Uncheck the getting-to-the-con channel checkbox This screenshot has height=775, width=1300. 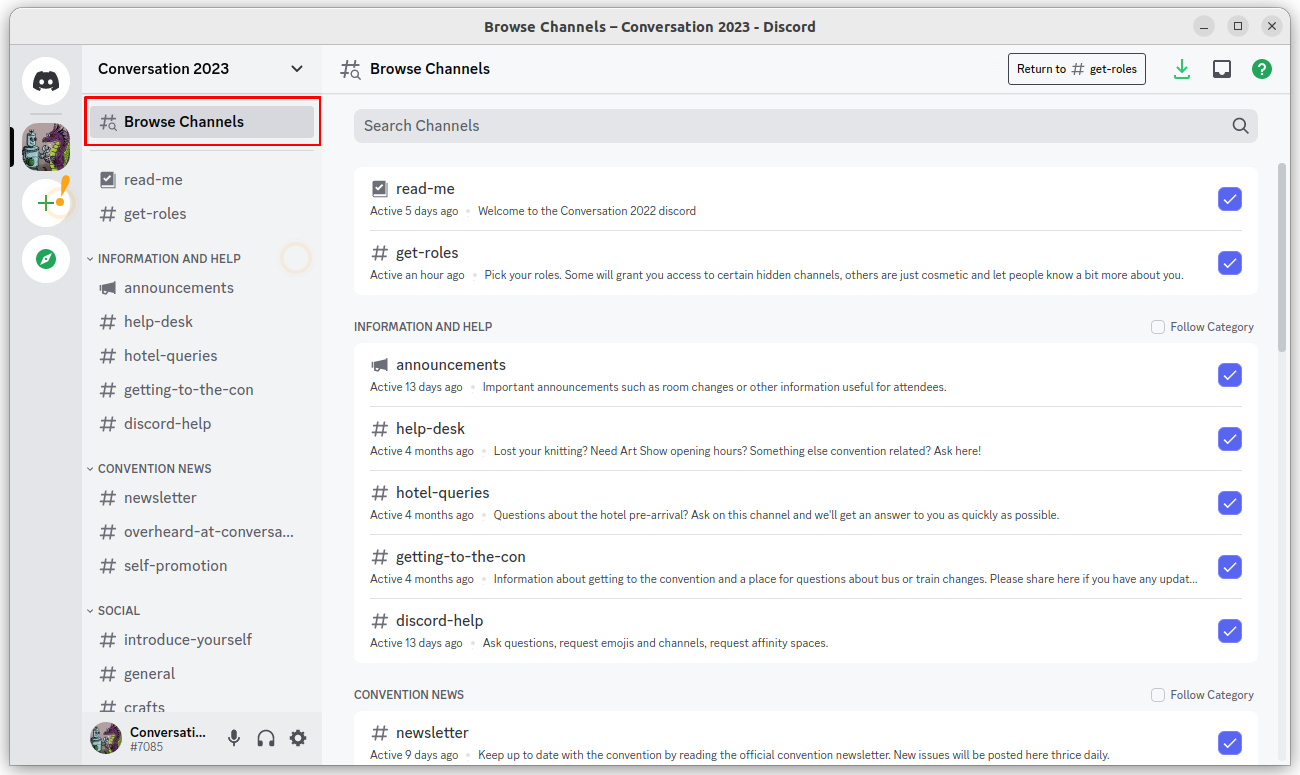1230,567
